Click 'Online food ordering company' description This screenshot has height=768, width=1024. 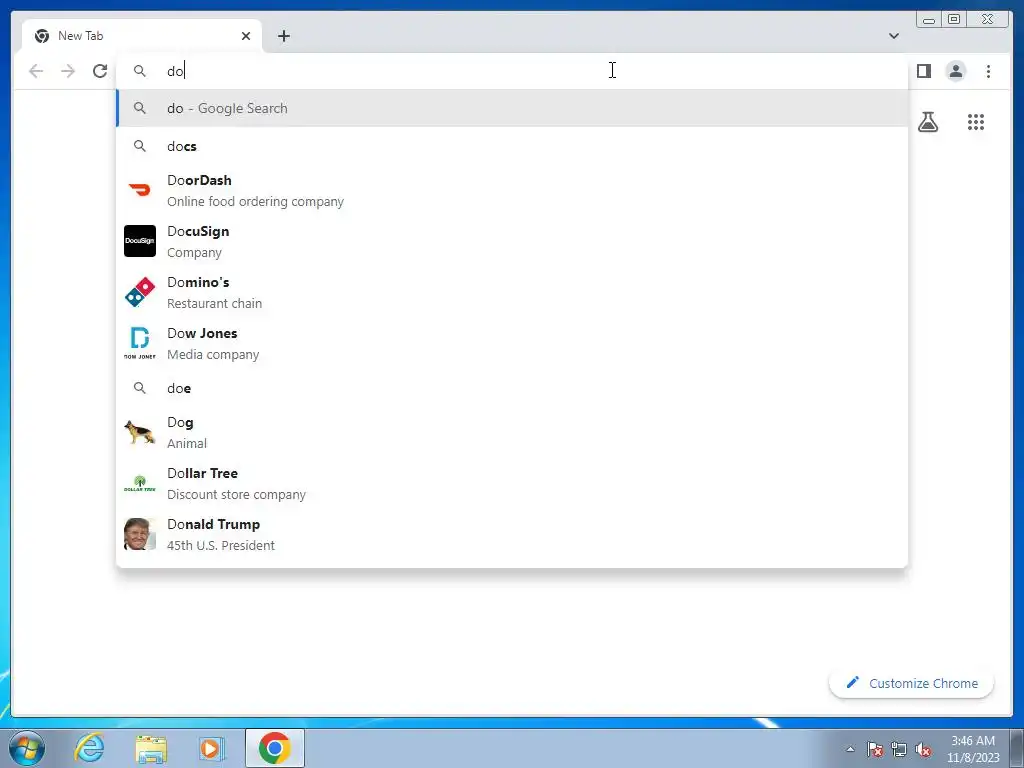pyautogui.click(x=255, y=202)
